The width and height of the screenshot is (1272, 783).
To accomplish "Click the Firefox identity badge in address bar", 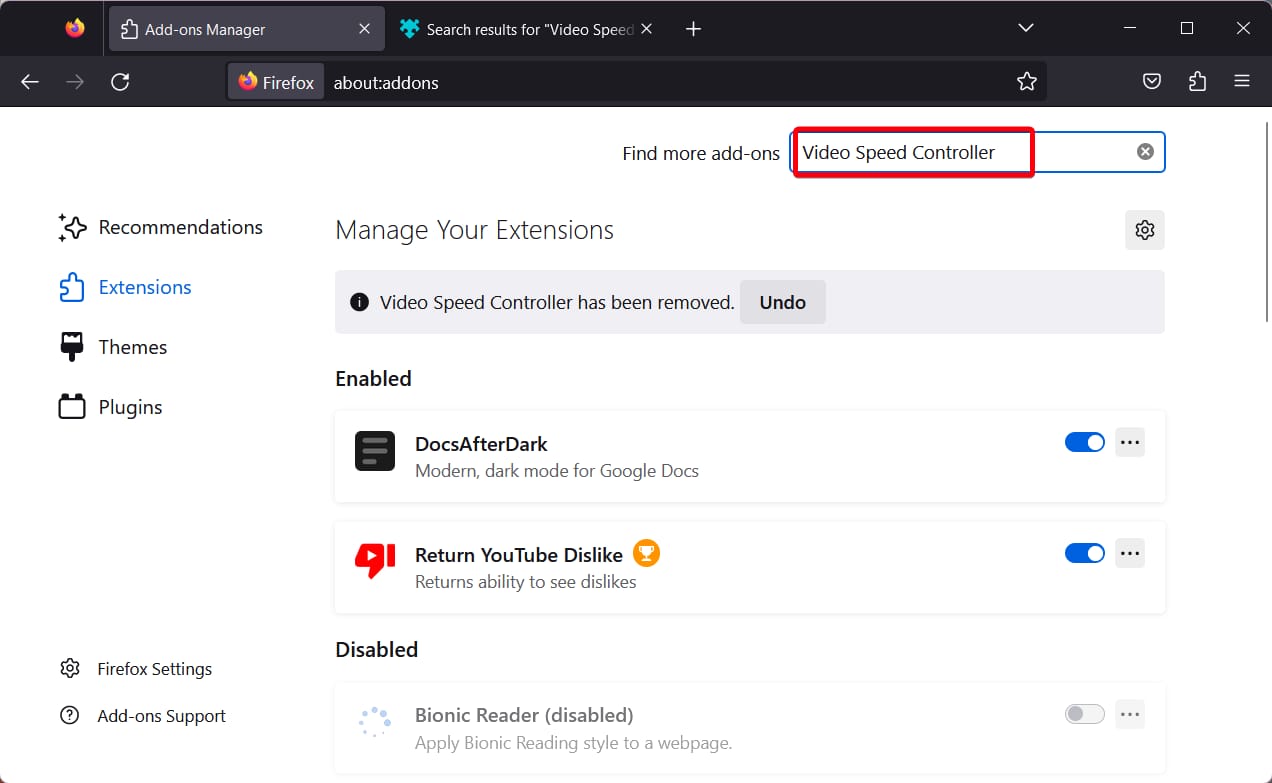I will [276, 82].
